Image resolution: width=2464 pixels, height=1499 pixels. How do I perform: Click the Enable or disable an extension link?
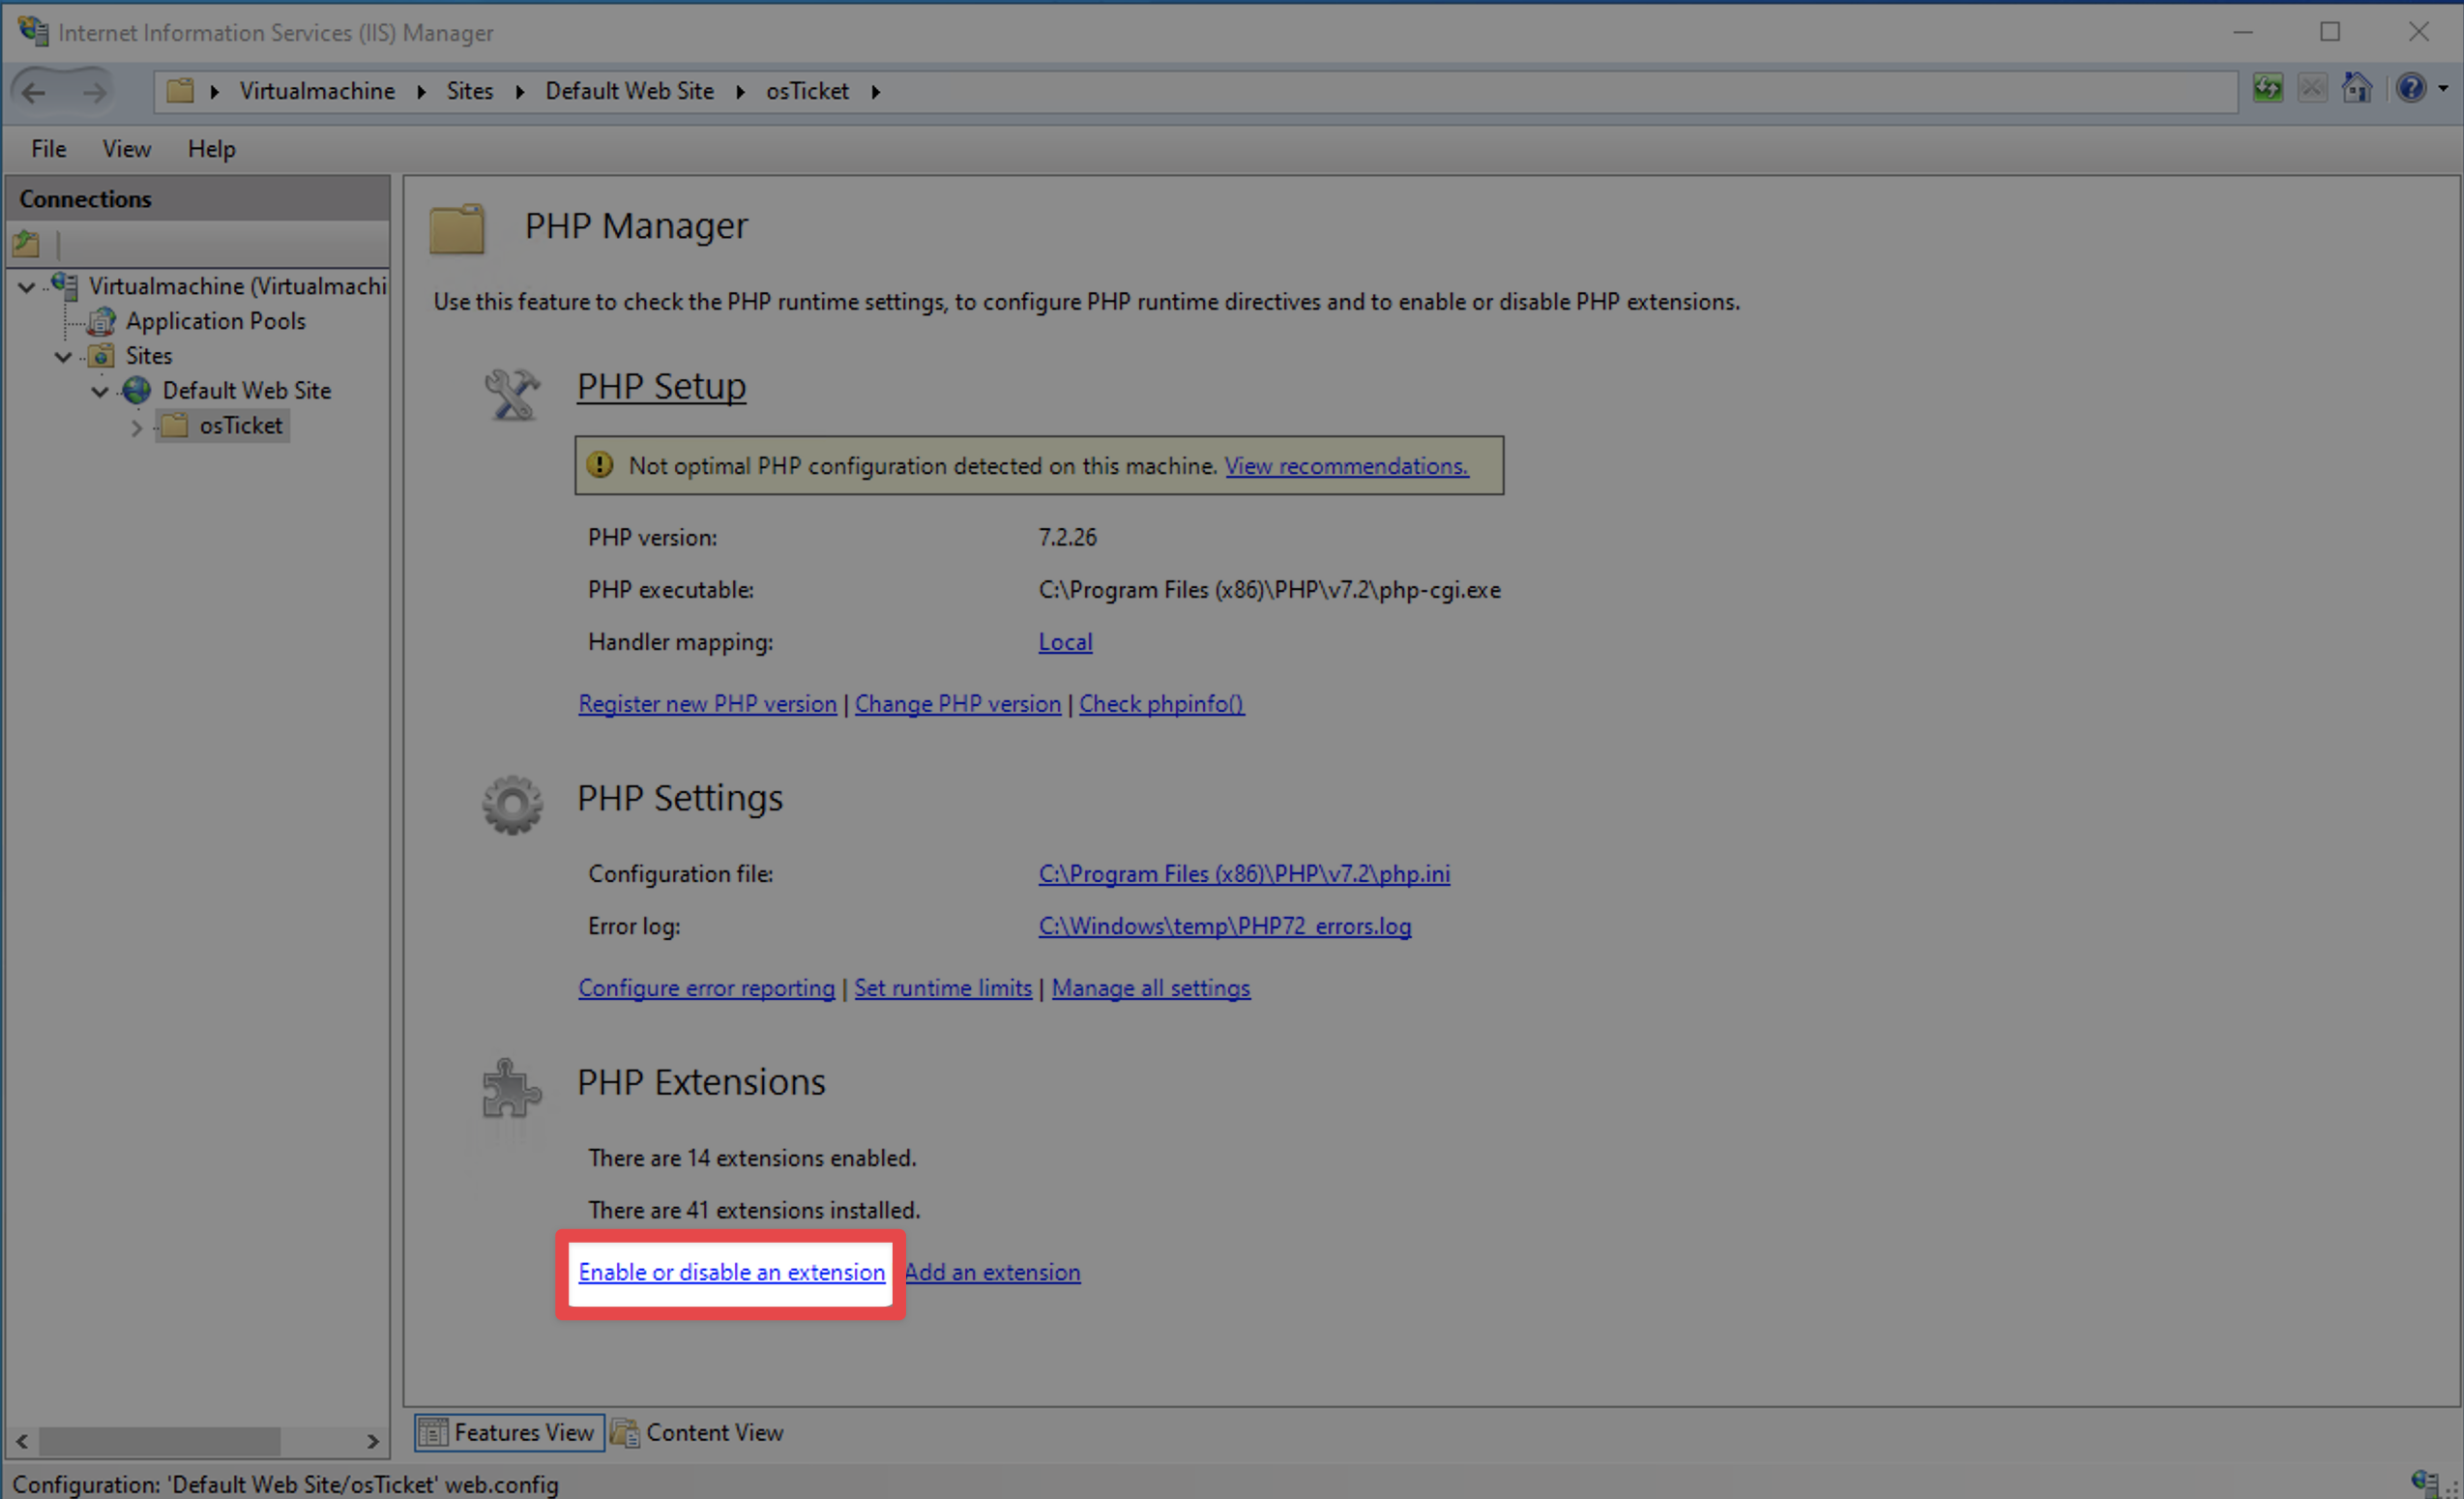[x=731, y=1272]
